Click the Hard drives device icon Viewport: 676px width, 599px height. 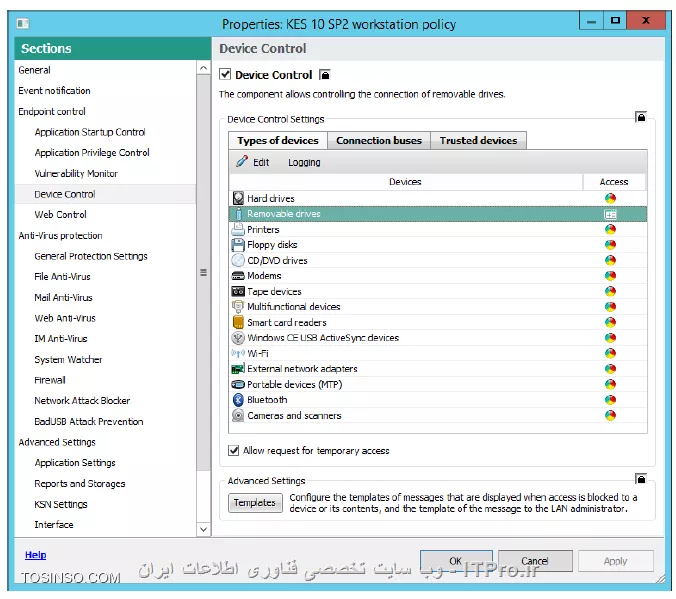(238, 198)
